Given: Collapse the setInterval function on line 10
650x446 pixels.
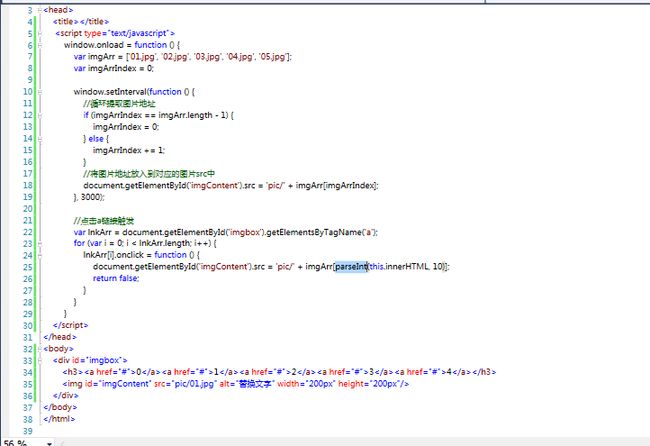Looking at the screenshot, I should point(40,92).
